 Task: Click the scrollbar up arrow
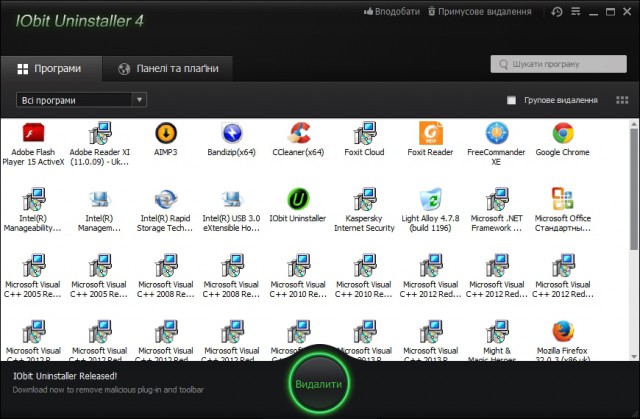click(634, 124)
